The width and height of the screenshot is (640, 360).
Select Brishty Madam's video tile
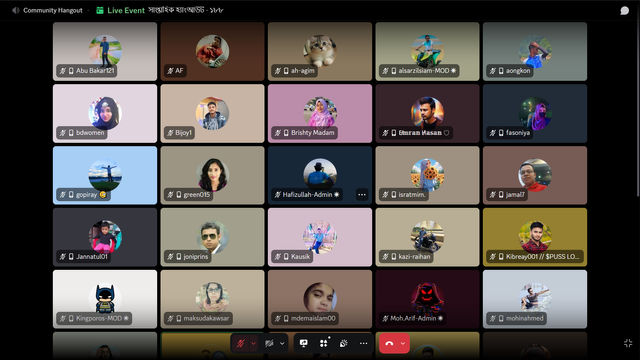[x=320, y=113]
